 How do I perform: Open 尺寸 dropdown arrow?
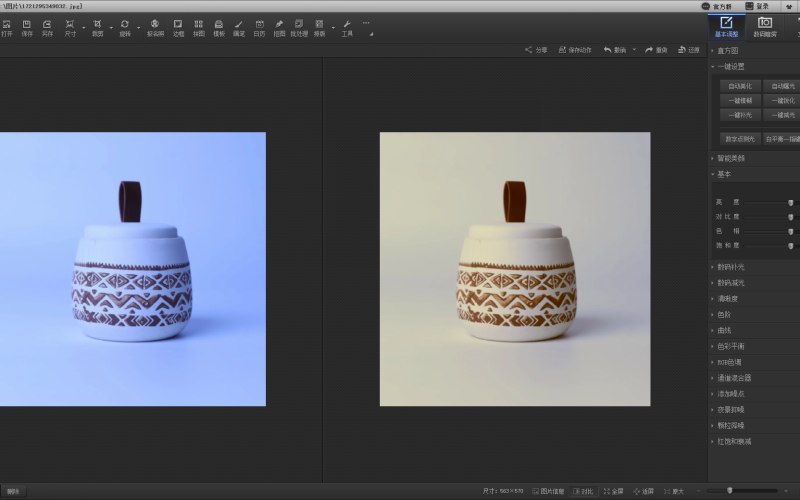click(x=84, y=28)
